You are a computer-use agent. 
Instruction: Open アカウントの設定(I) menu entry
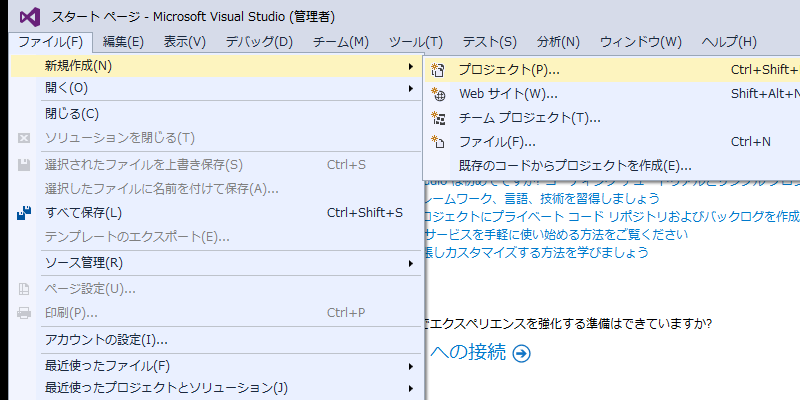click(x=216, y=339)
